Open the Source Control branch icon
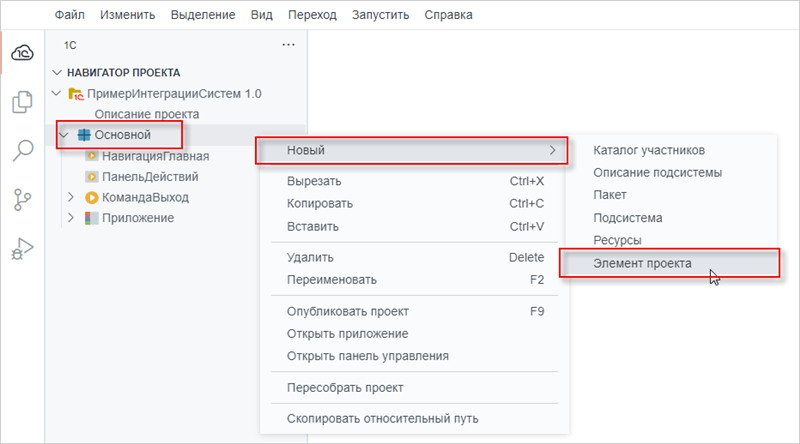 pyautogui.click(x=22, y=199)
